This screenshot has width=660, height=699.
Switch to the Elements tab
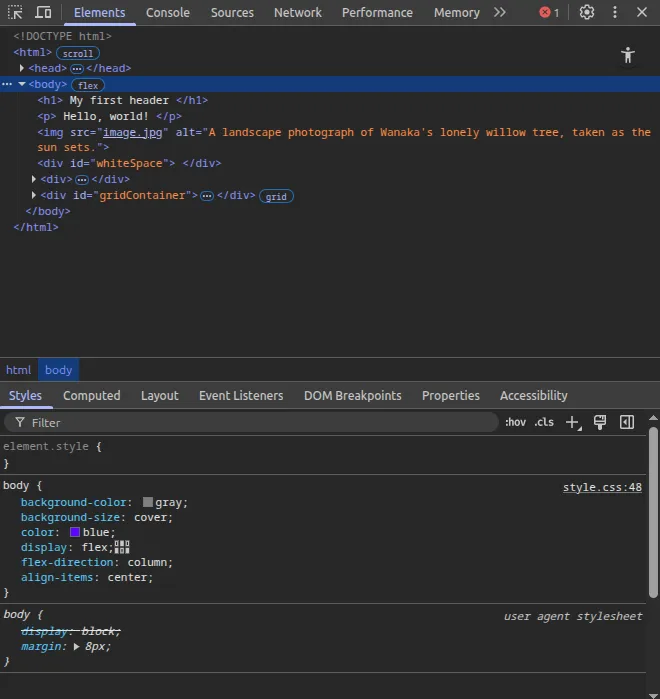[99, 12]
